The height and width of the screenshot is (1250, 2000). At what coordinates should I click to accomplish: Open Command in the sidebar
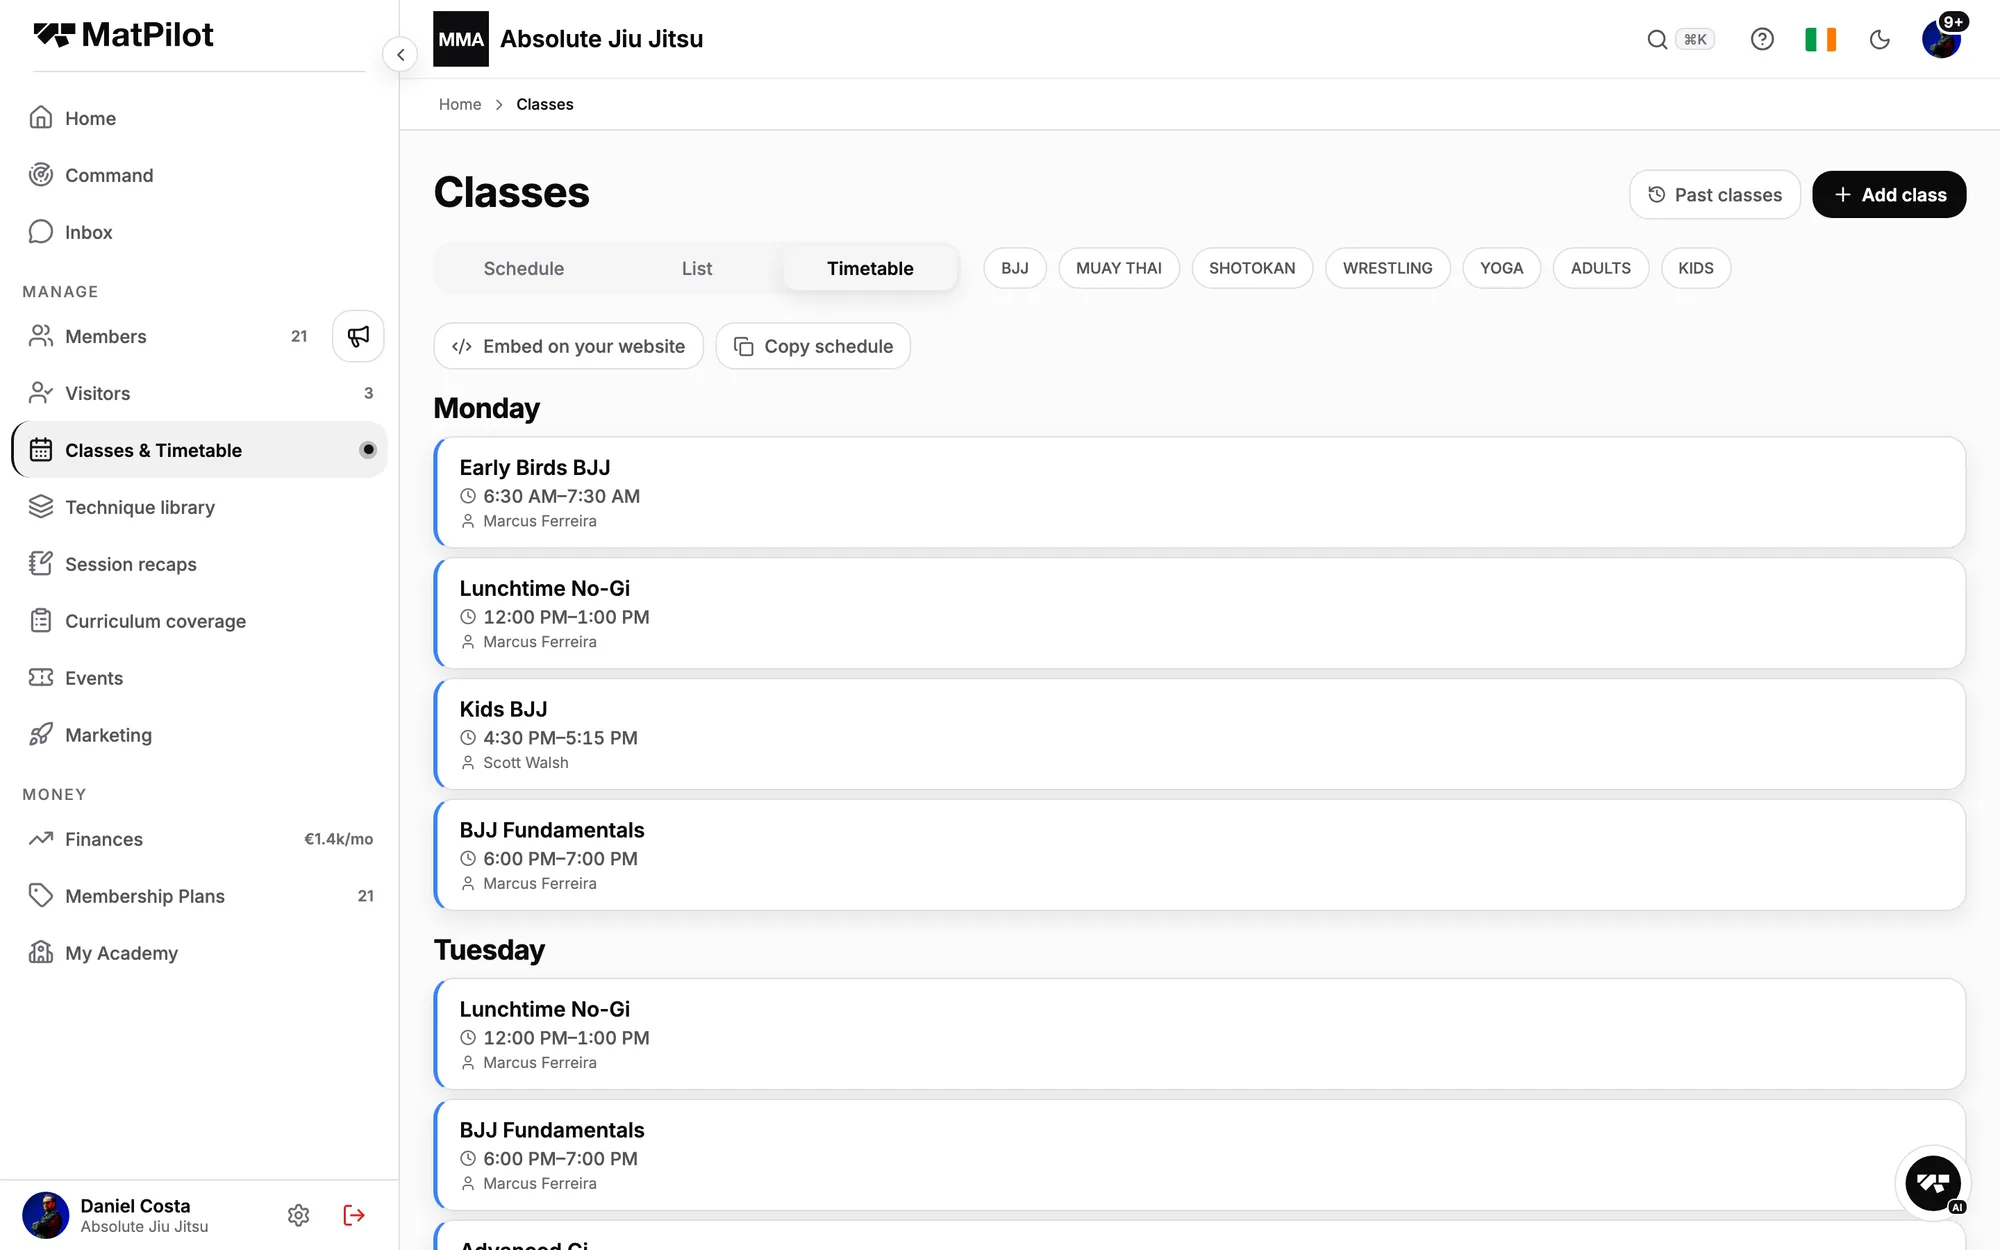pos(200,175)
